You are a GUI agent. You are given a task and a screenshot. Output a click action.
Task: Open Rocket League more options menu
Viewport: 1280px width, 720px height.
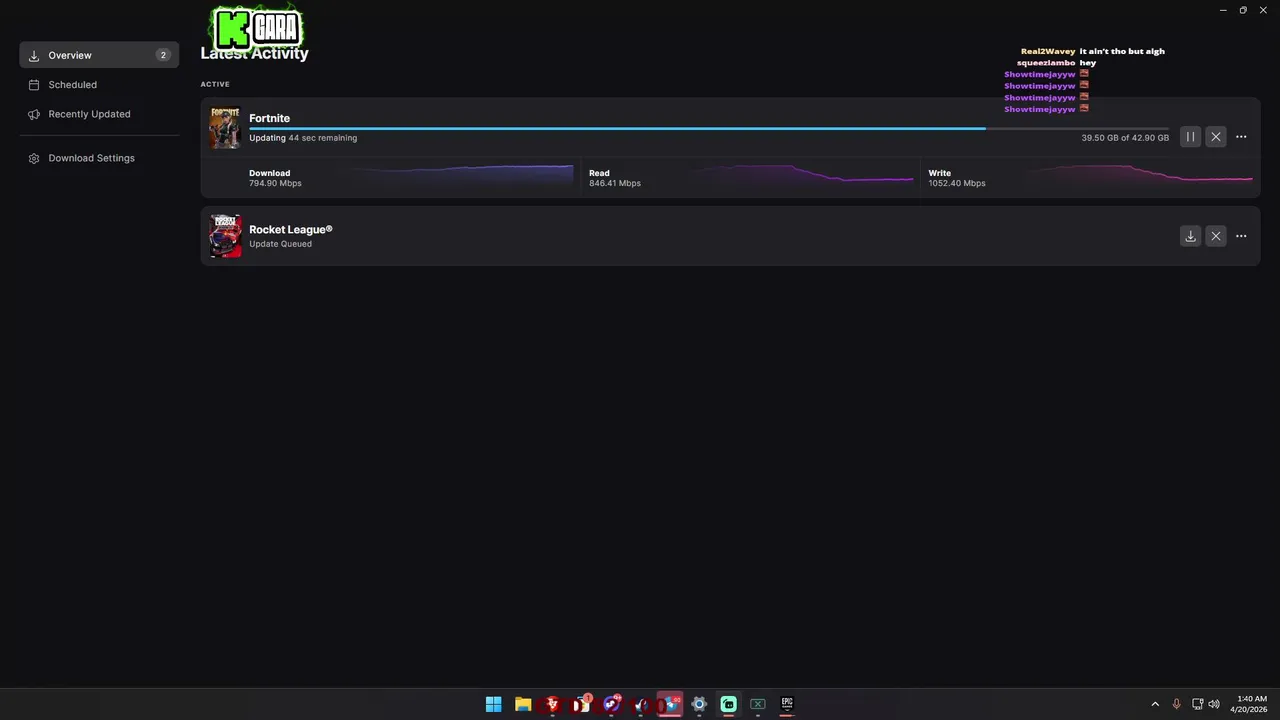(1241, 236)
